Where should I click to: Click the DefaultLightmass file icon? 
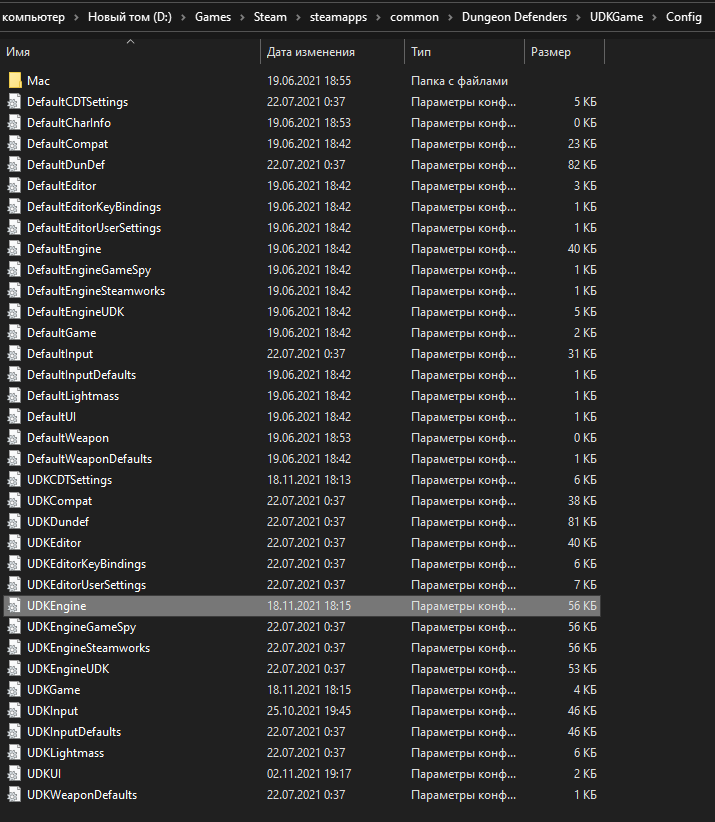pos(15,396)
